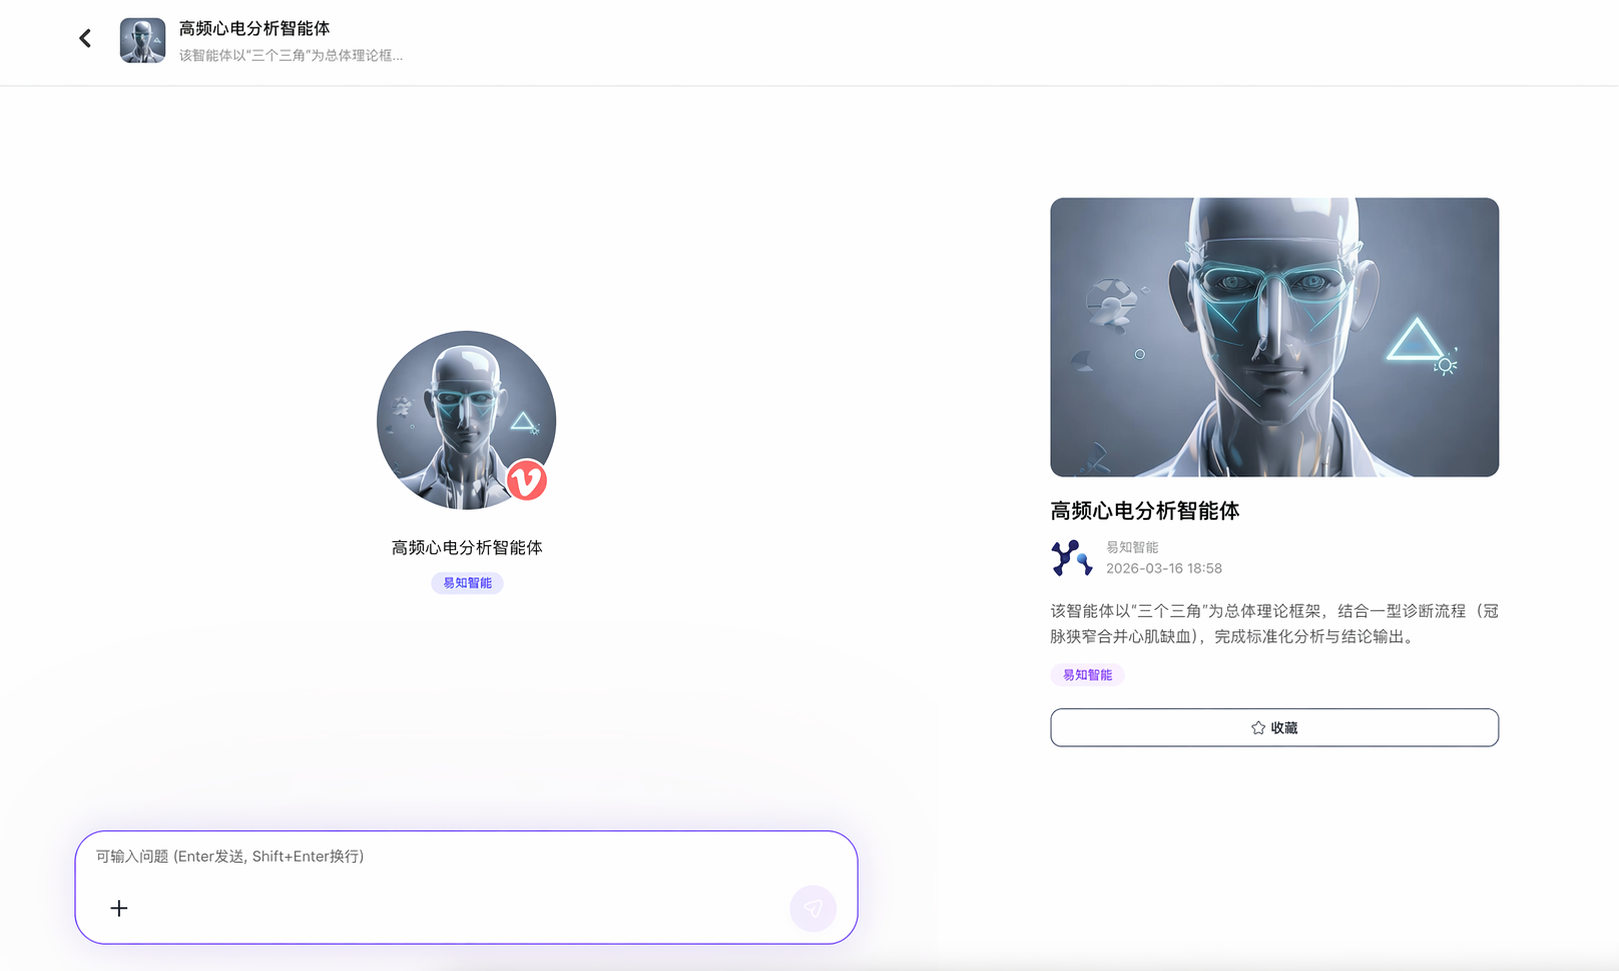The image size is (1619, 971).
Task: Click the circular agent avatar in the chat area
Action: [466, 420]
